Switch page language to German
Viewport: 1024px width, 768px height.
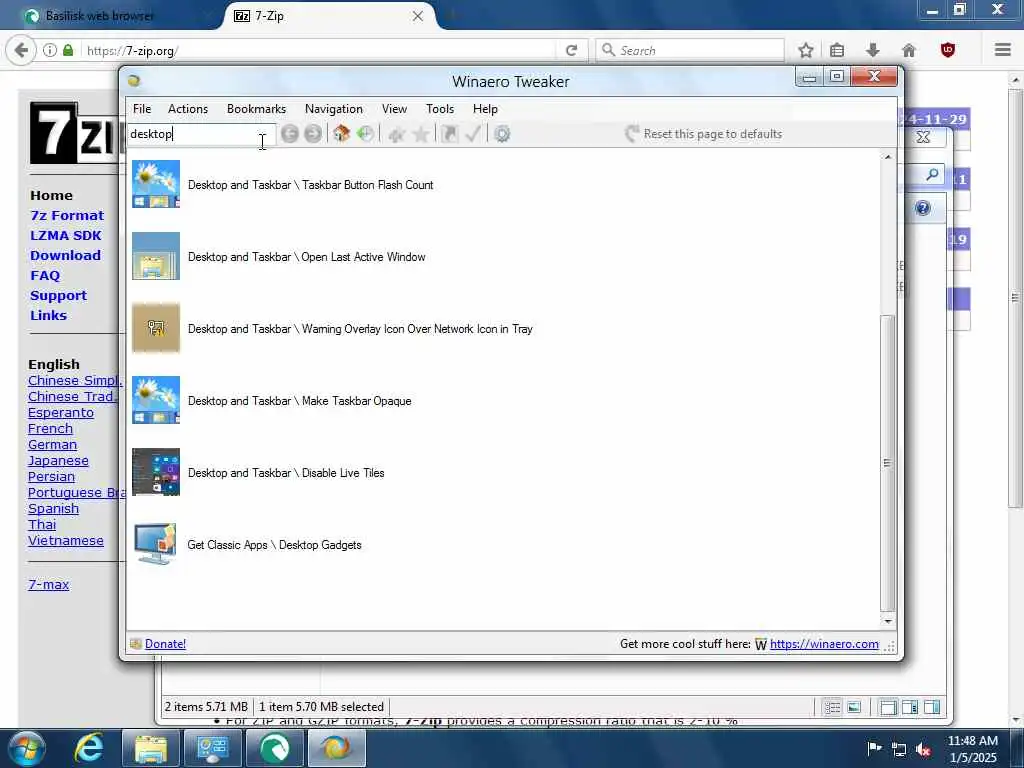[x=52, y=445]
